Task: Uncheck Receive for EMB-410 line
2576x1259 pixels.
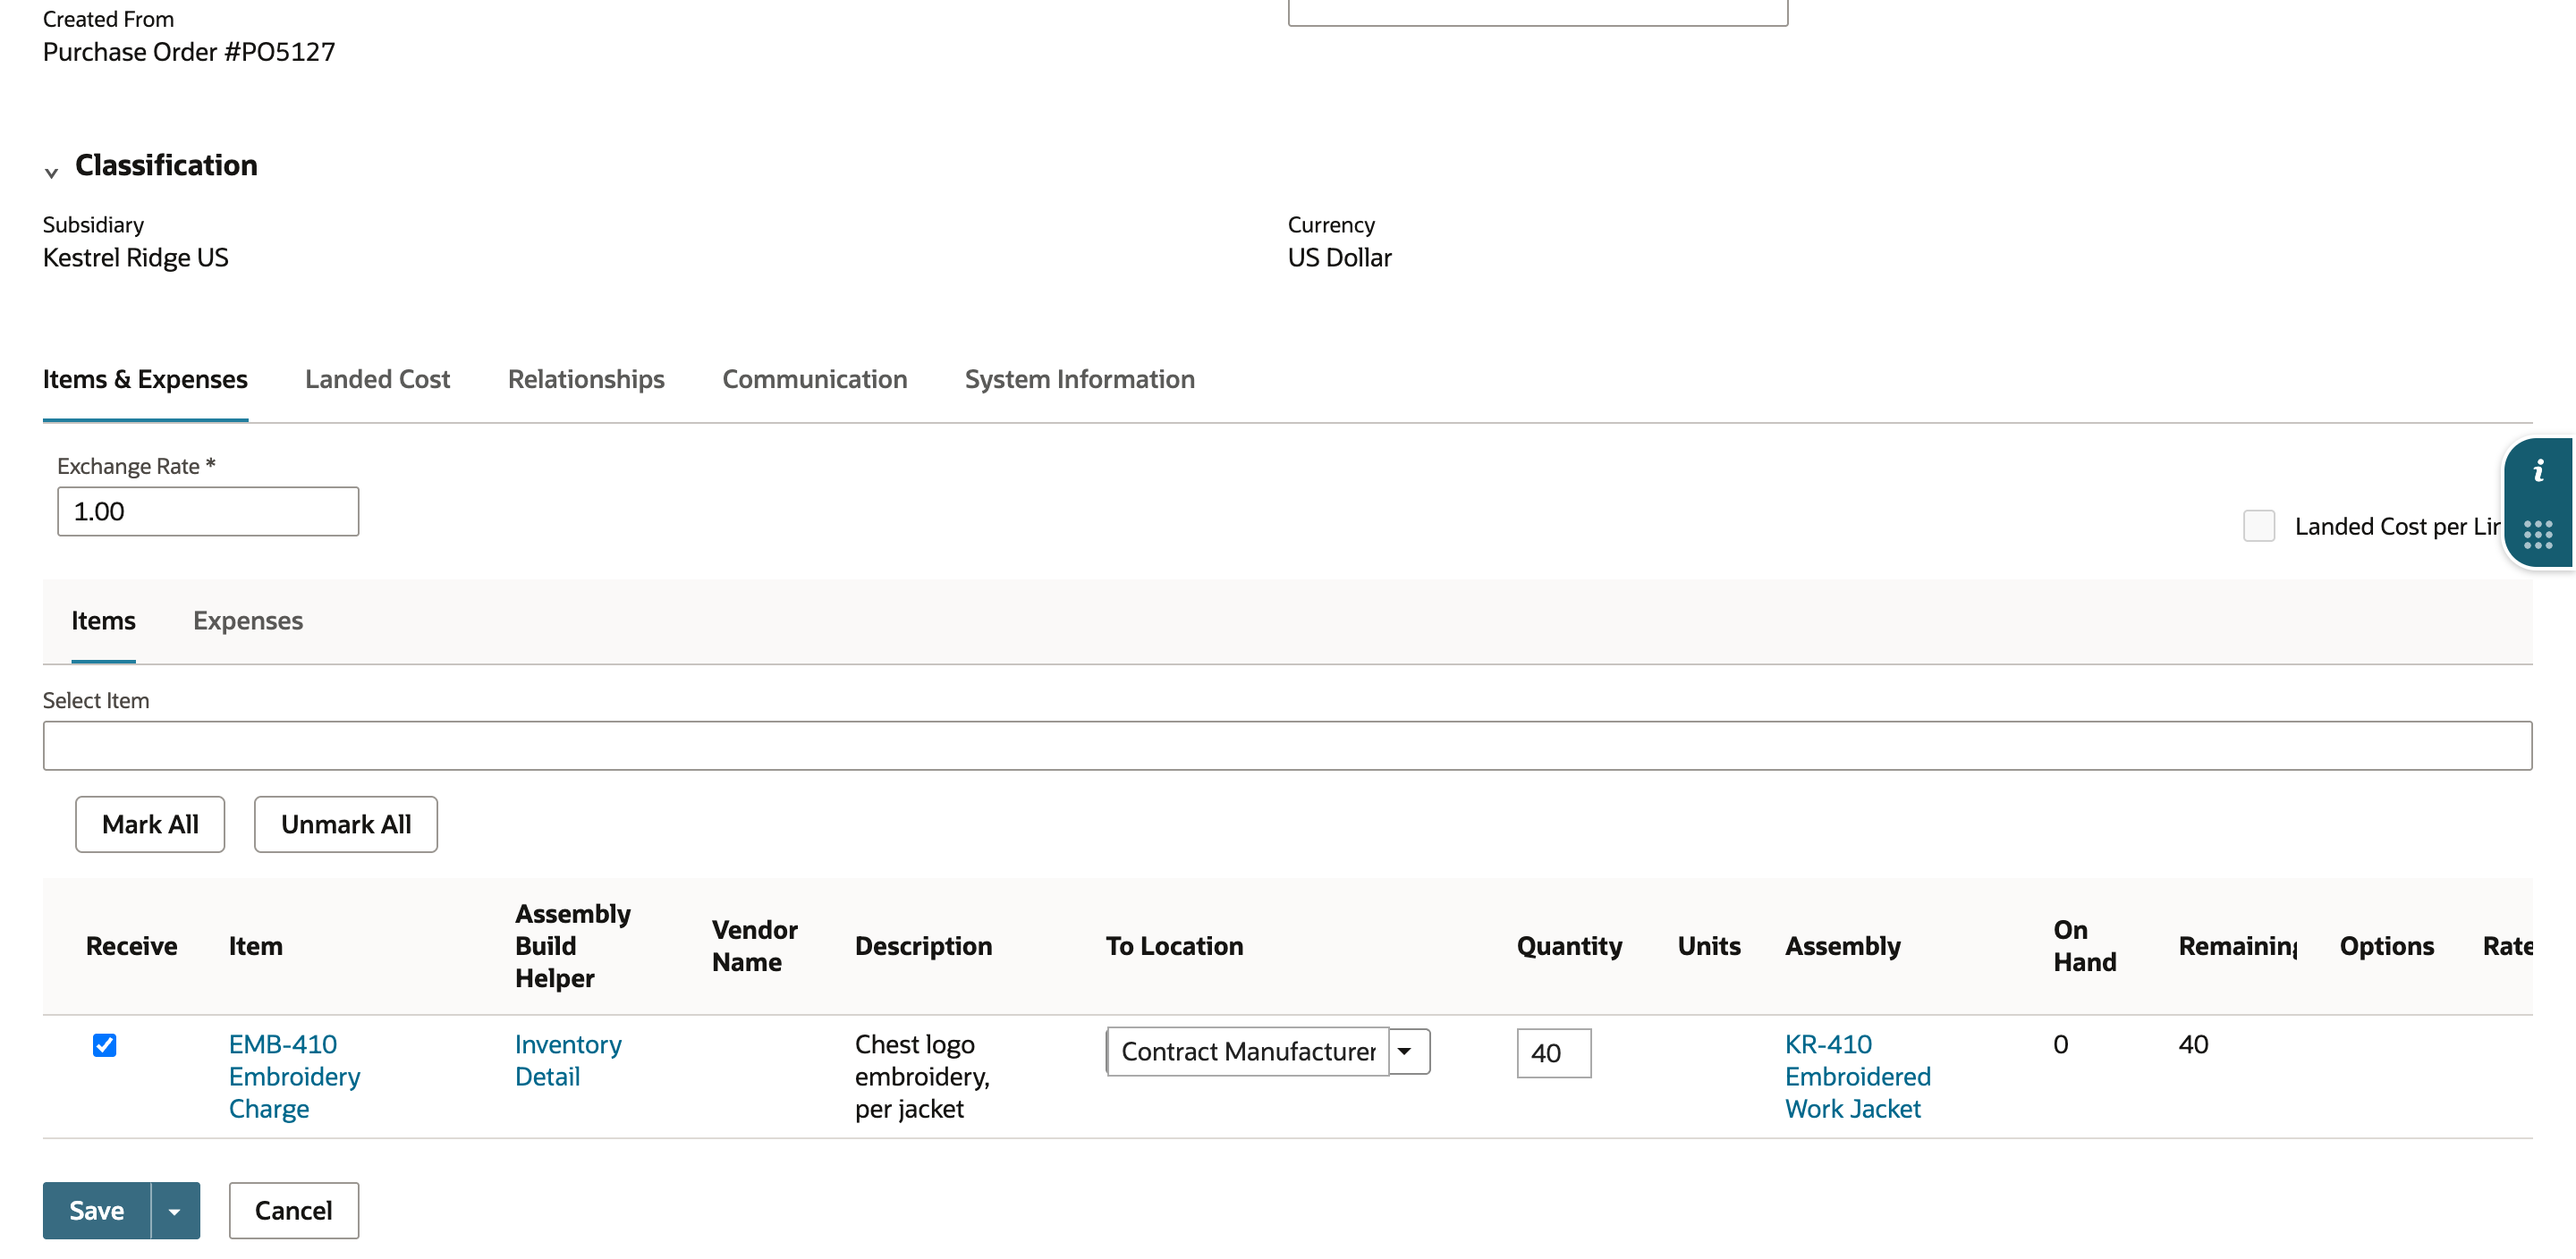Action: point(104,1045)
